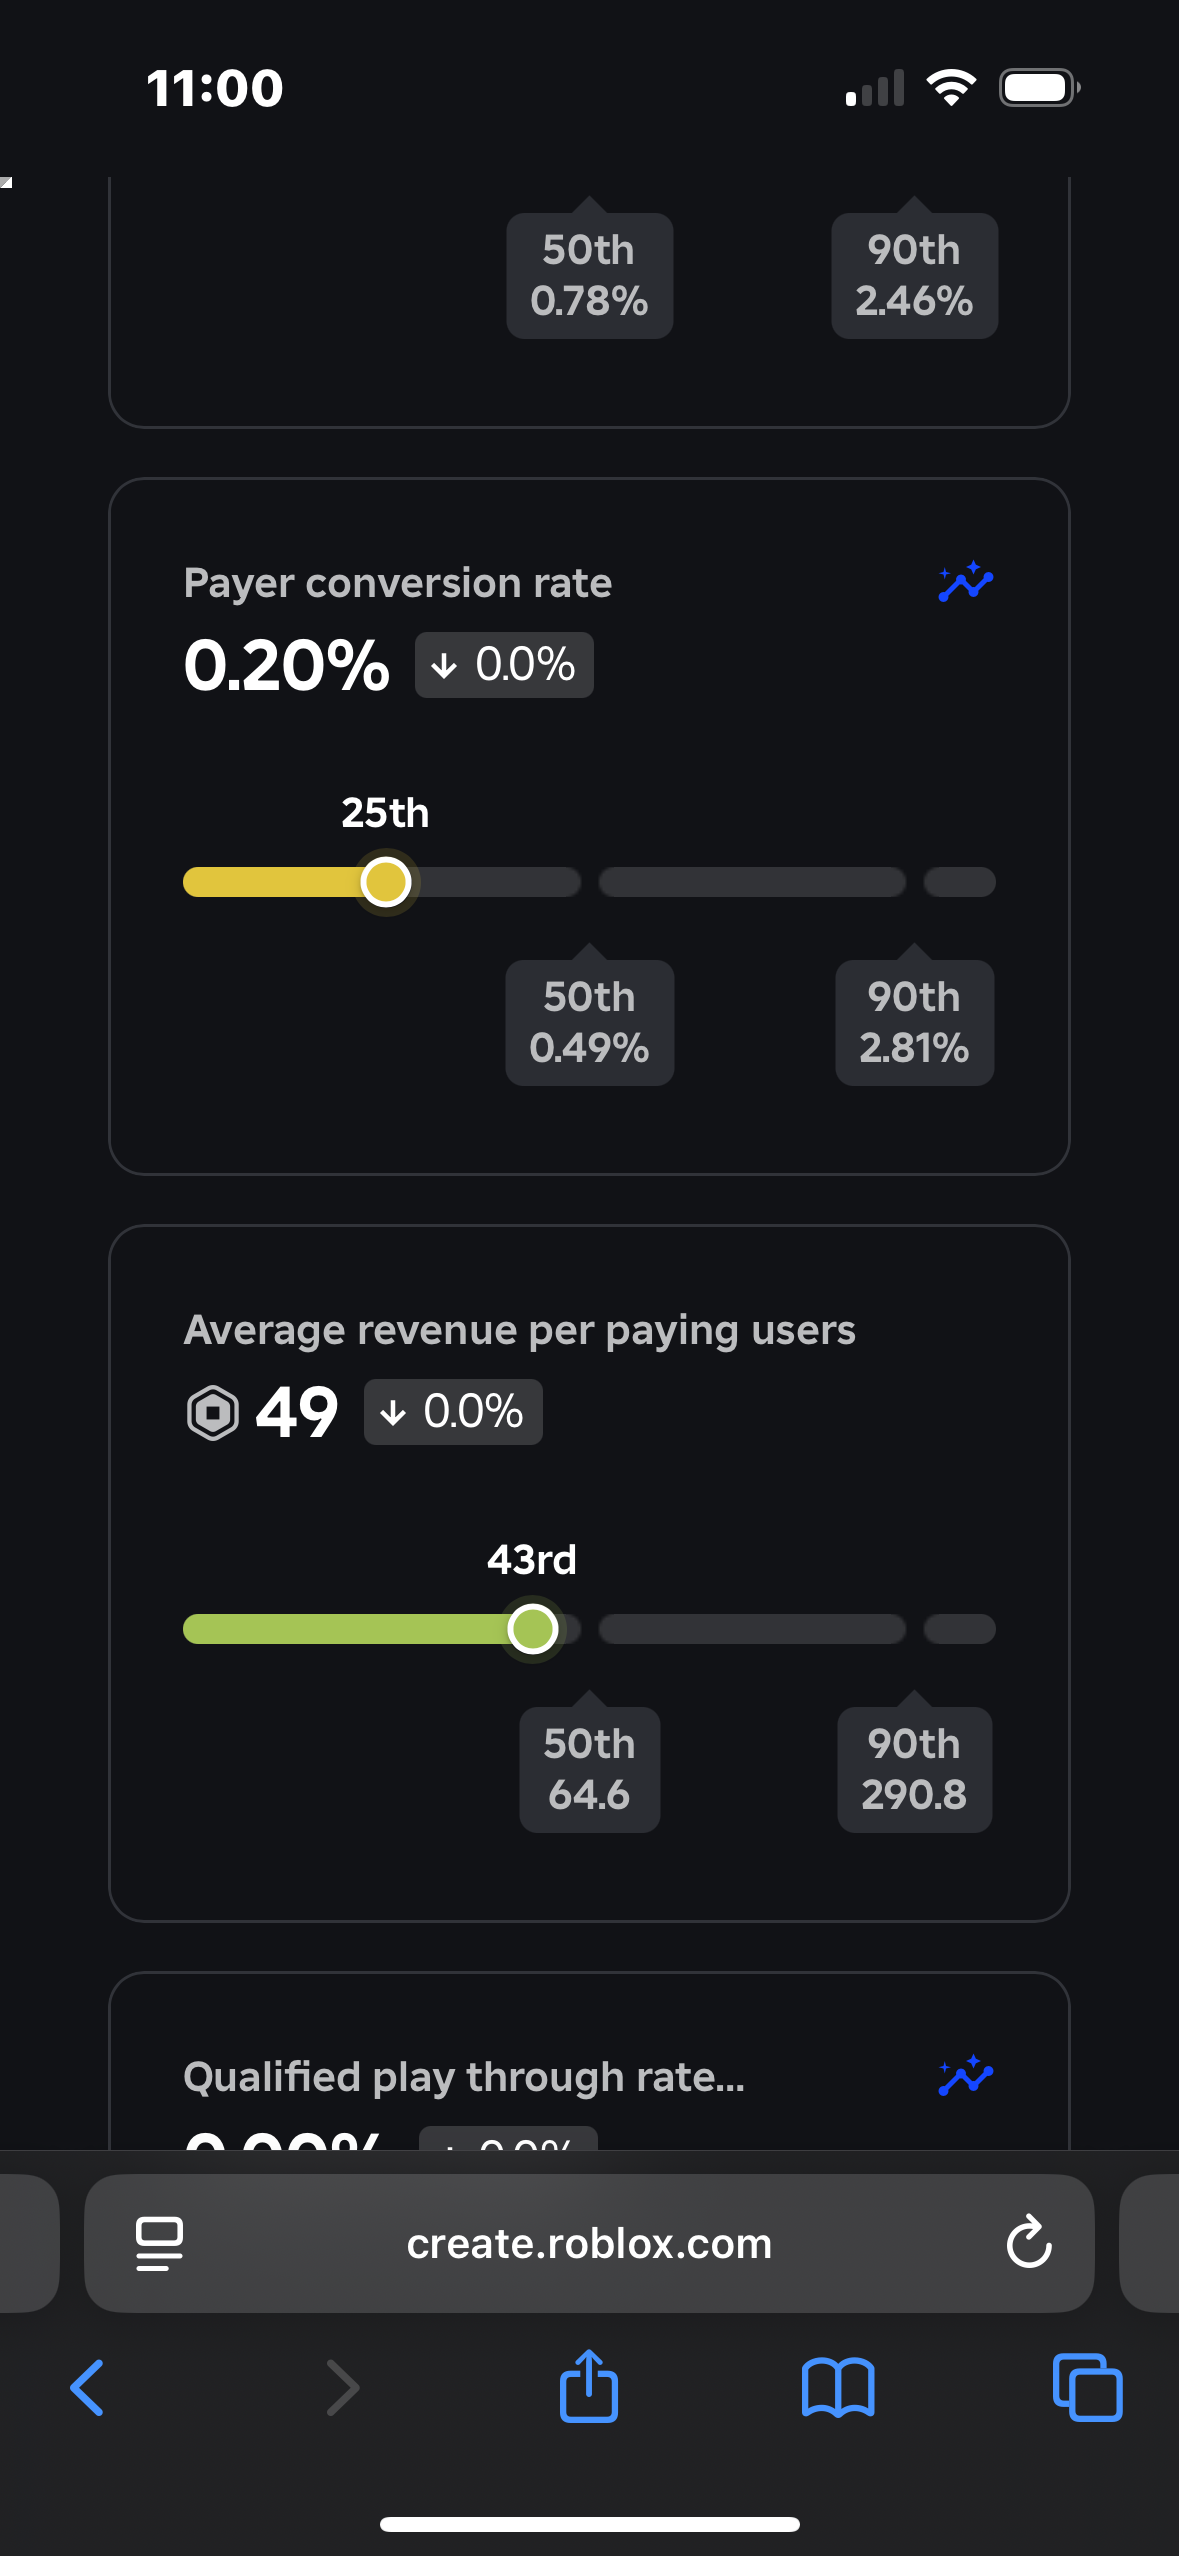Tap Safari share icon
Image resolution: width=1179 pixels, height=2556 pixels.
[589, 2387]
